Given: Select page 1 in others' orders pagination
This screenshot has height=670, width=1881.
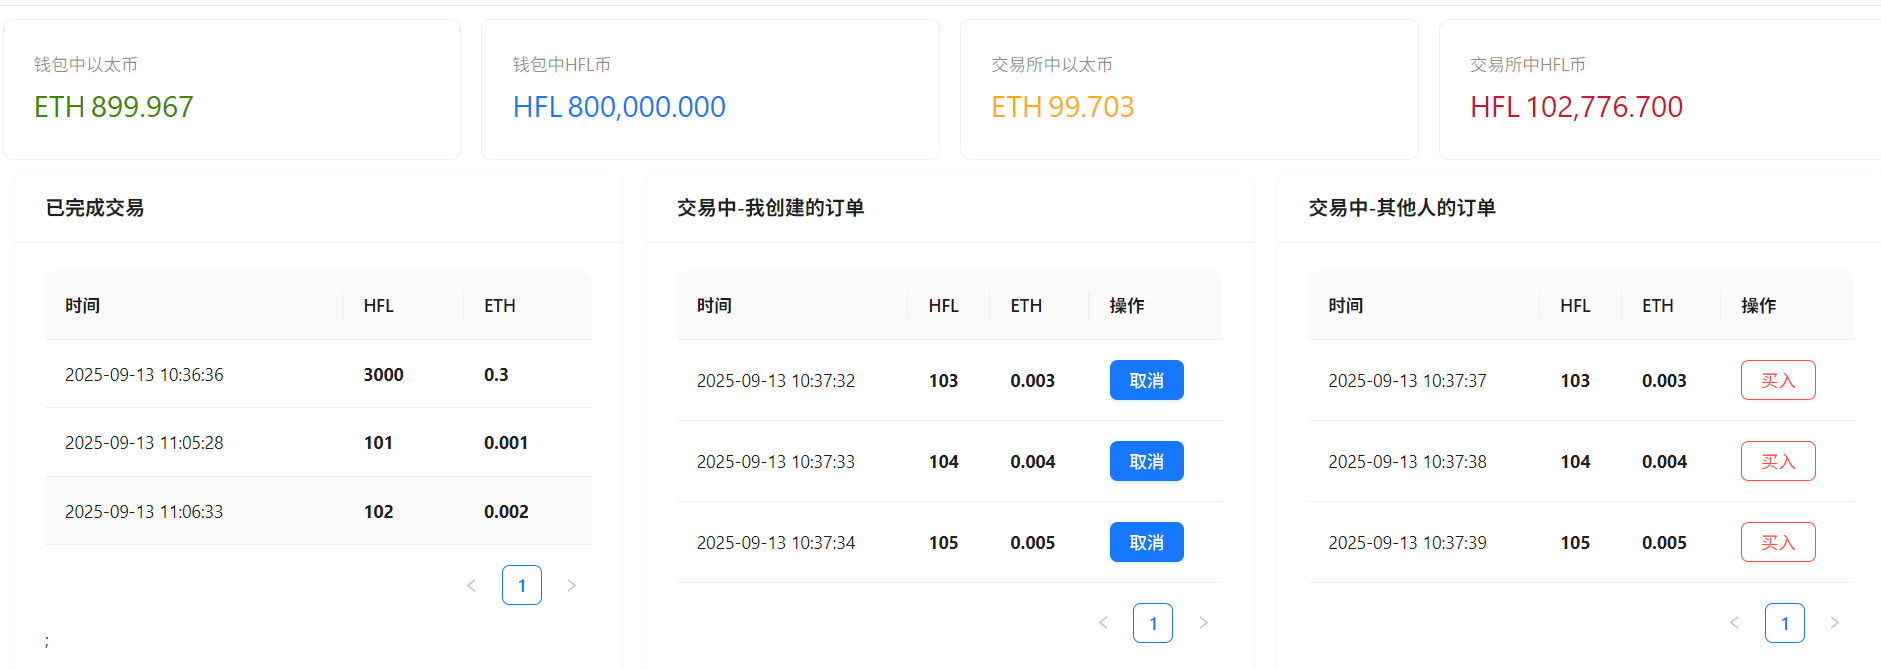Looking at the screenshot, I should (x=1784, y=623).
